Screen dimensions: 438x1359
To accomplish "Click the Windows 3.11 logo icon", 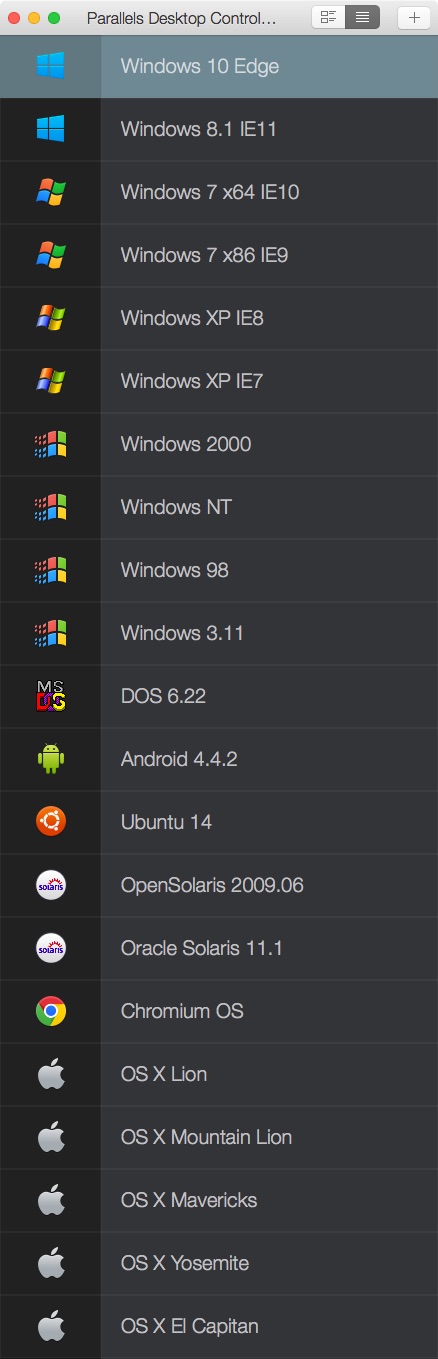I will pos(50,633).
